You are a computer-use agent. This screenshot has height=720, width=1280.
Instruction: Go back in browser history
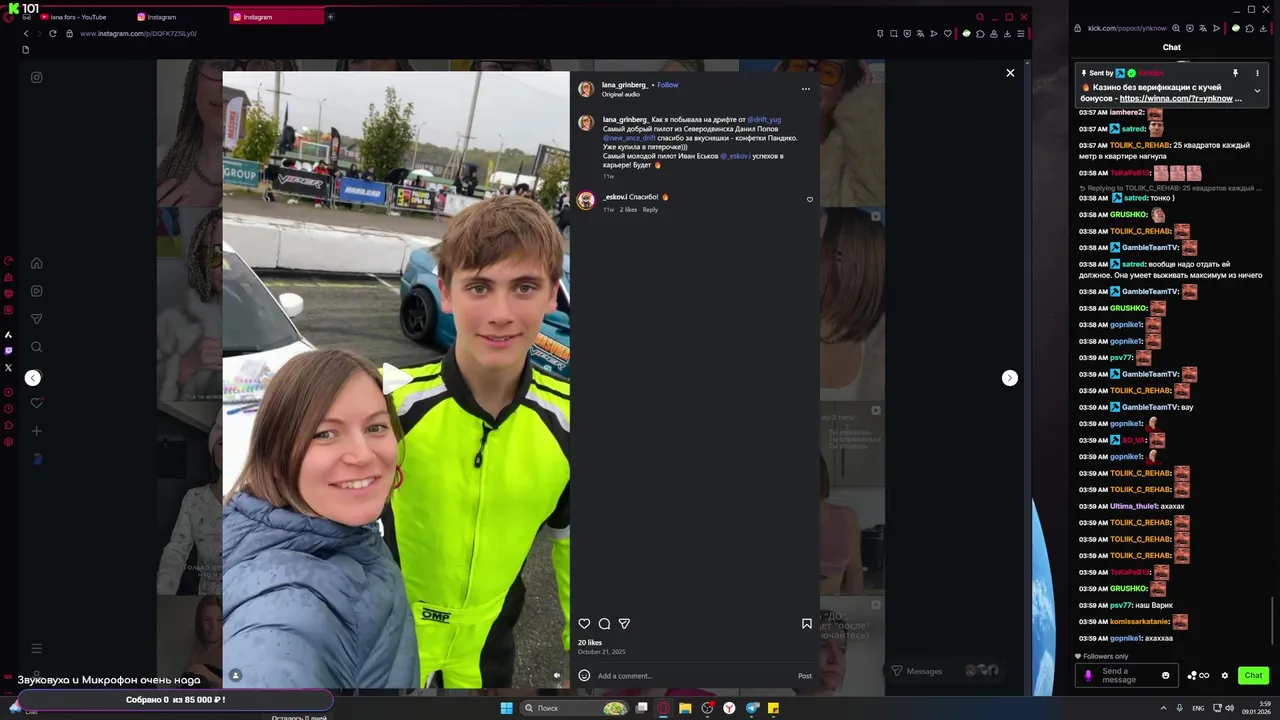point(26,33)
